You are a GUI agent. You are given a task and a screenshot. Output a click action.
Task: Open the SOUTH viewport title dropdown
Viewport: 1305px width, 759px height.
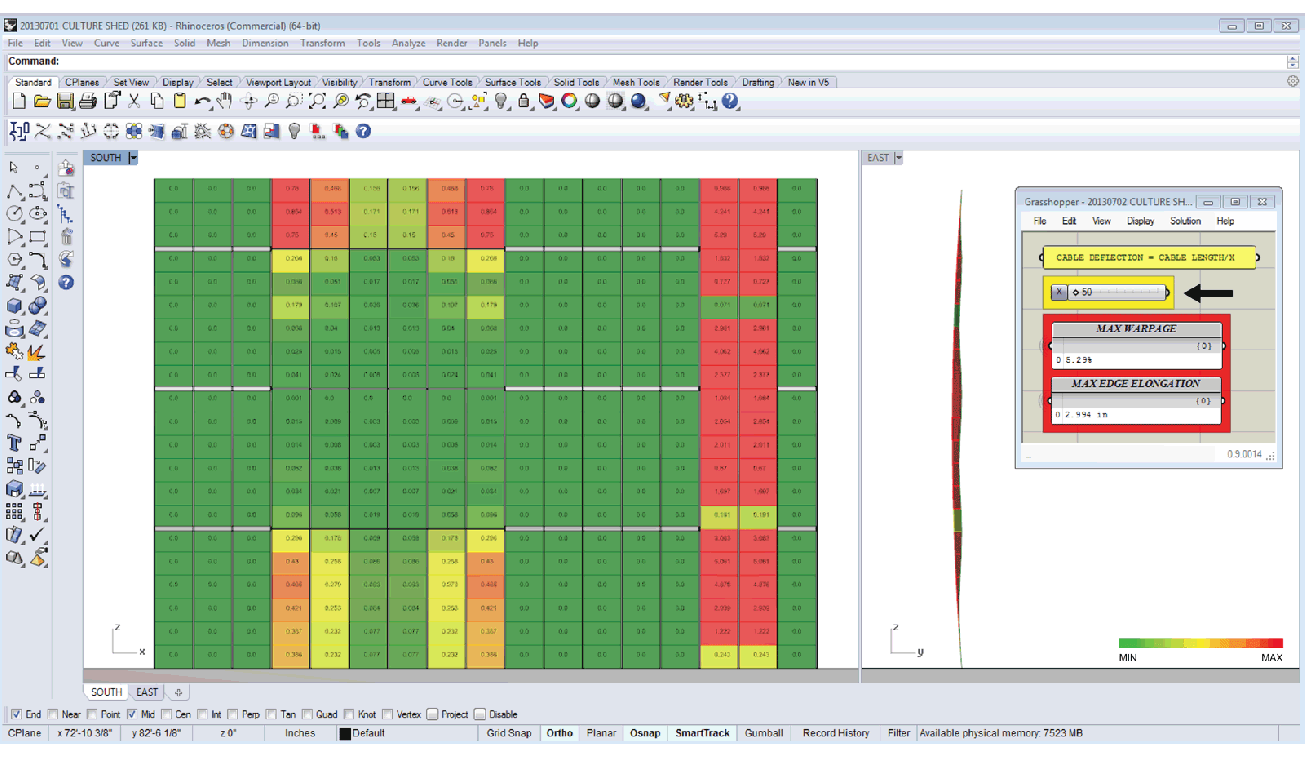[133, 158]
